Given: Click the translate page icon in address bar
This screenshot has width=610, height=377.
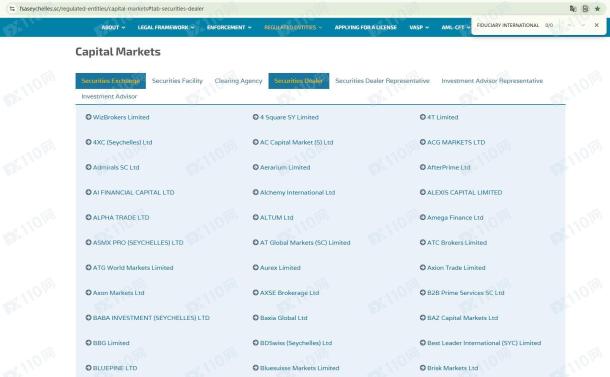Looking at the screenshot, I should coord(573,9).
